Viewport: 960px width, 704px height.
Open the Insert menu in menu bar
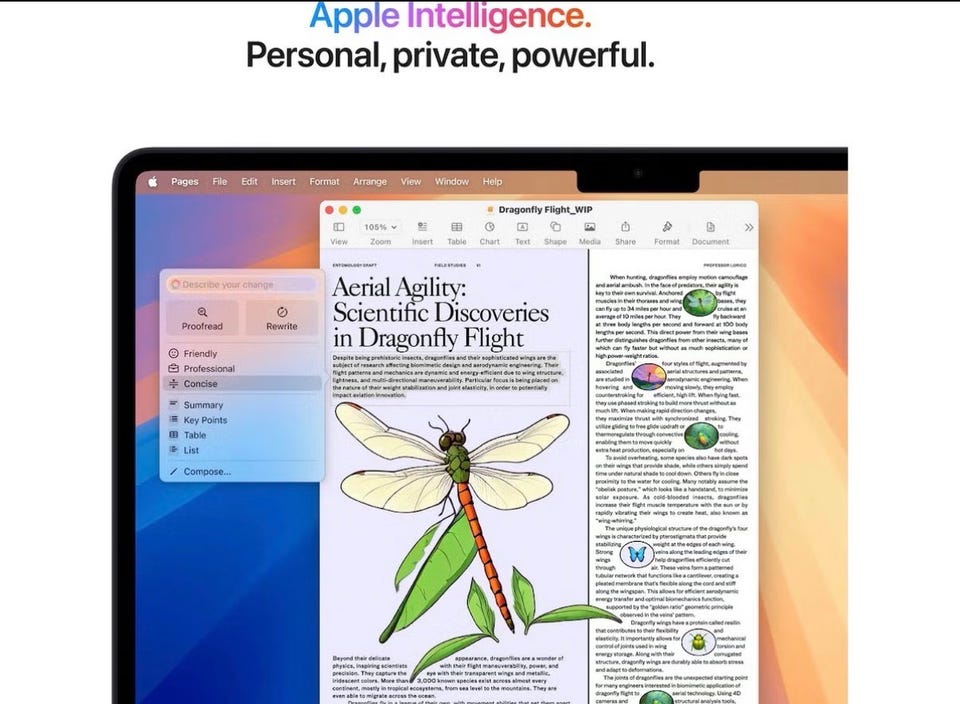point(283,181)
